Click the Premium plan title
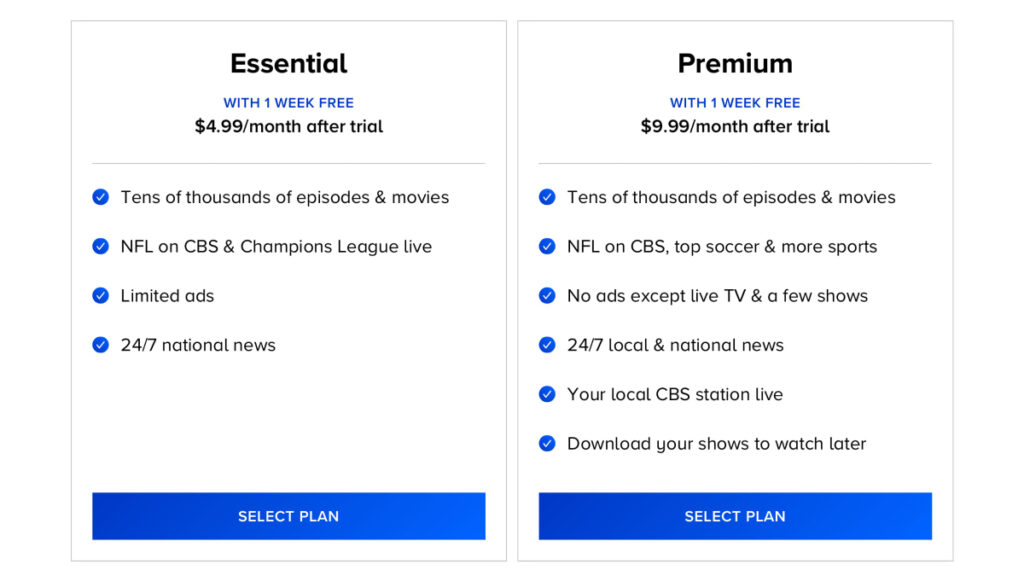This screenshot has height=576, width=1024. click(x=735, y=63)
